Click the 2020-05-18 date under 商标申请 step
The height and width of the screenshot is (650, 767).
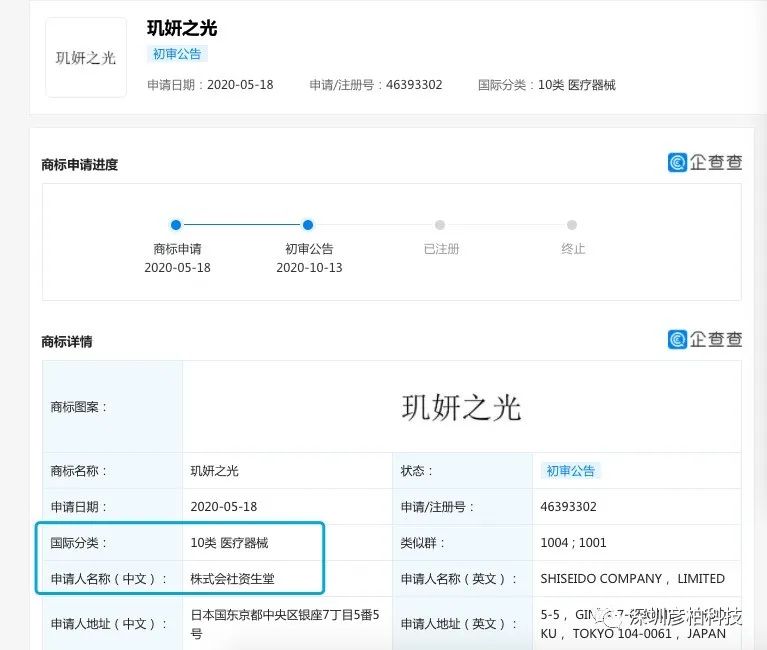click(177, 268)
